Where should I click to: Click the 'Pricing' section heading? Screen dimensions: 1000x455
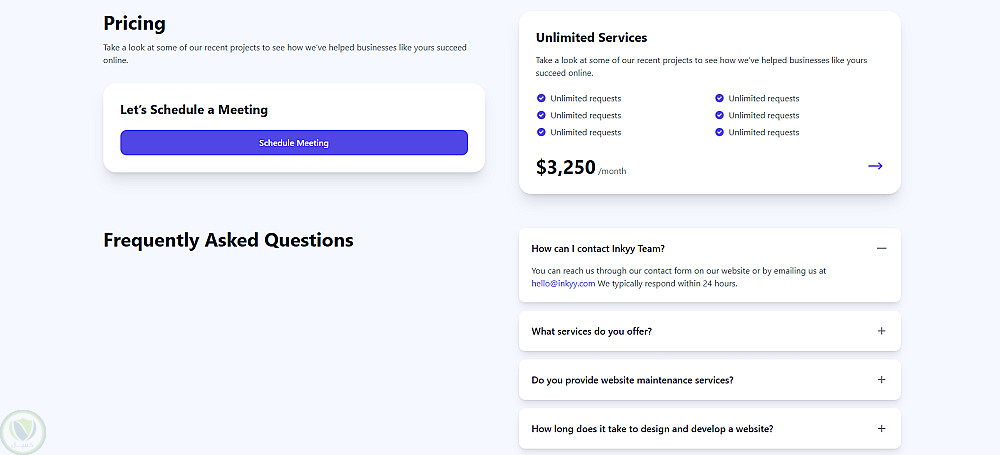click(x=134, y=24)
